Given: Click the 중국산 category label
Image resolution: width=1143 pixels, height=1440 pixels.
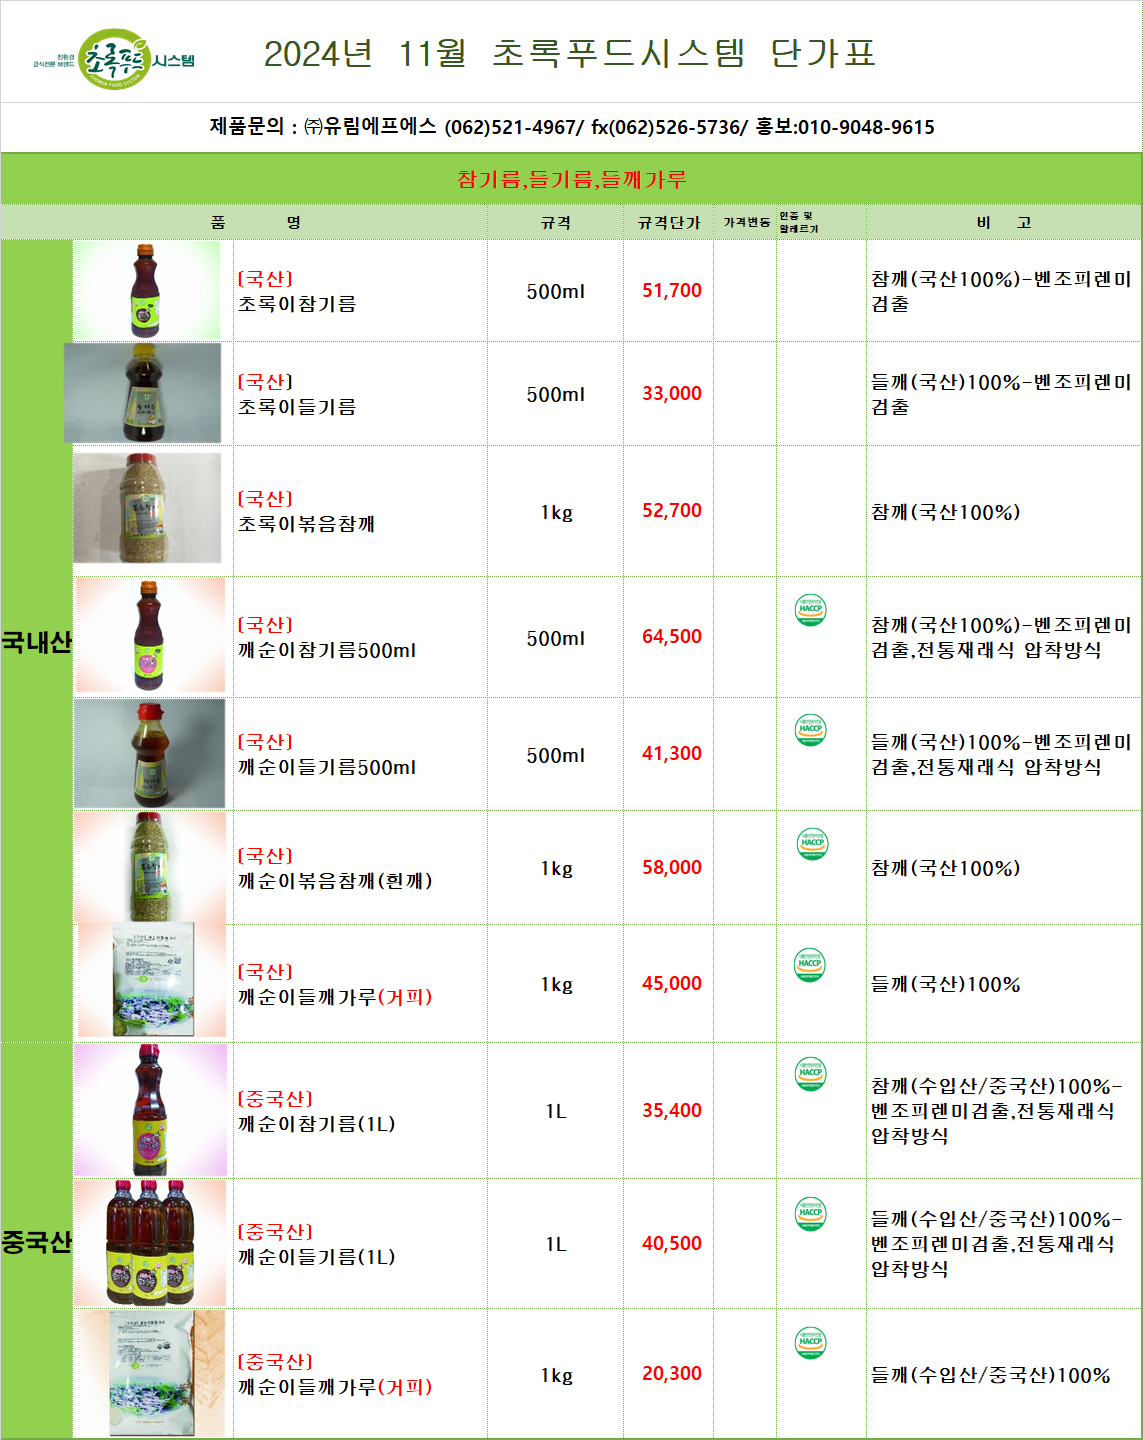Looking at the screenshot, I should (x=37, y=1242).
